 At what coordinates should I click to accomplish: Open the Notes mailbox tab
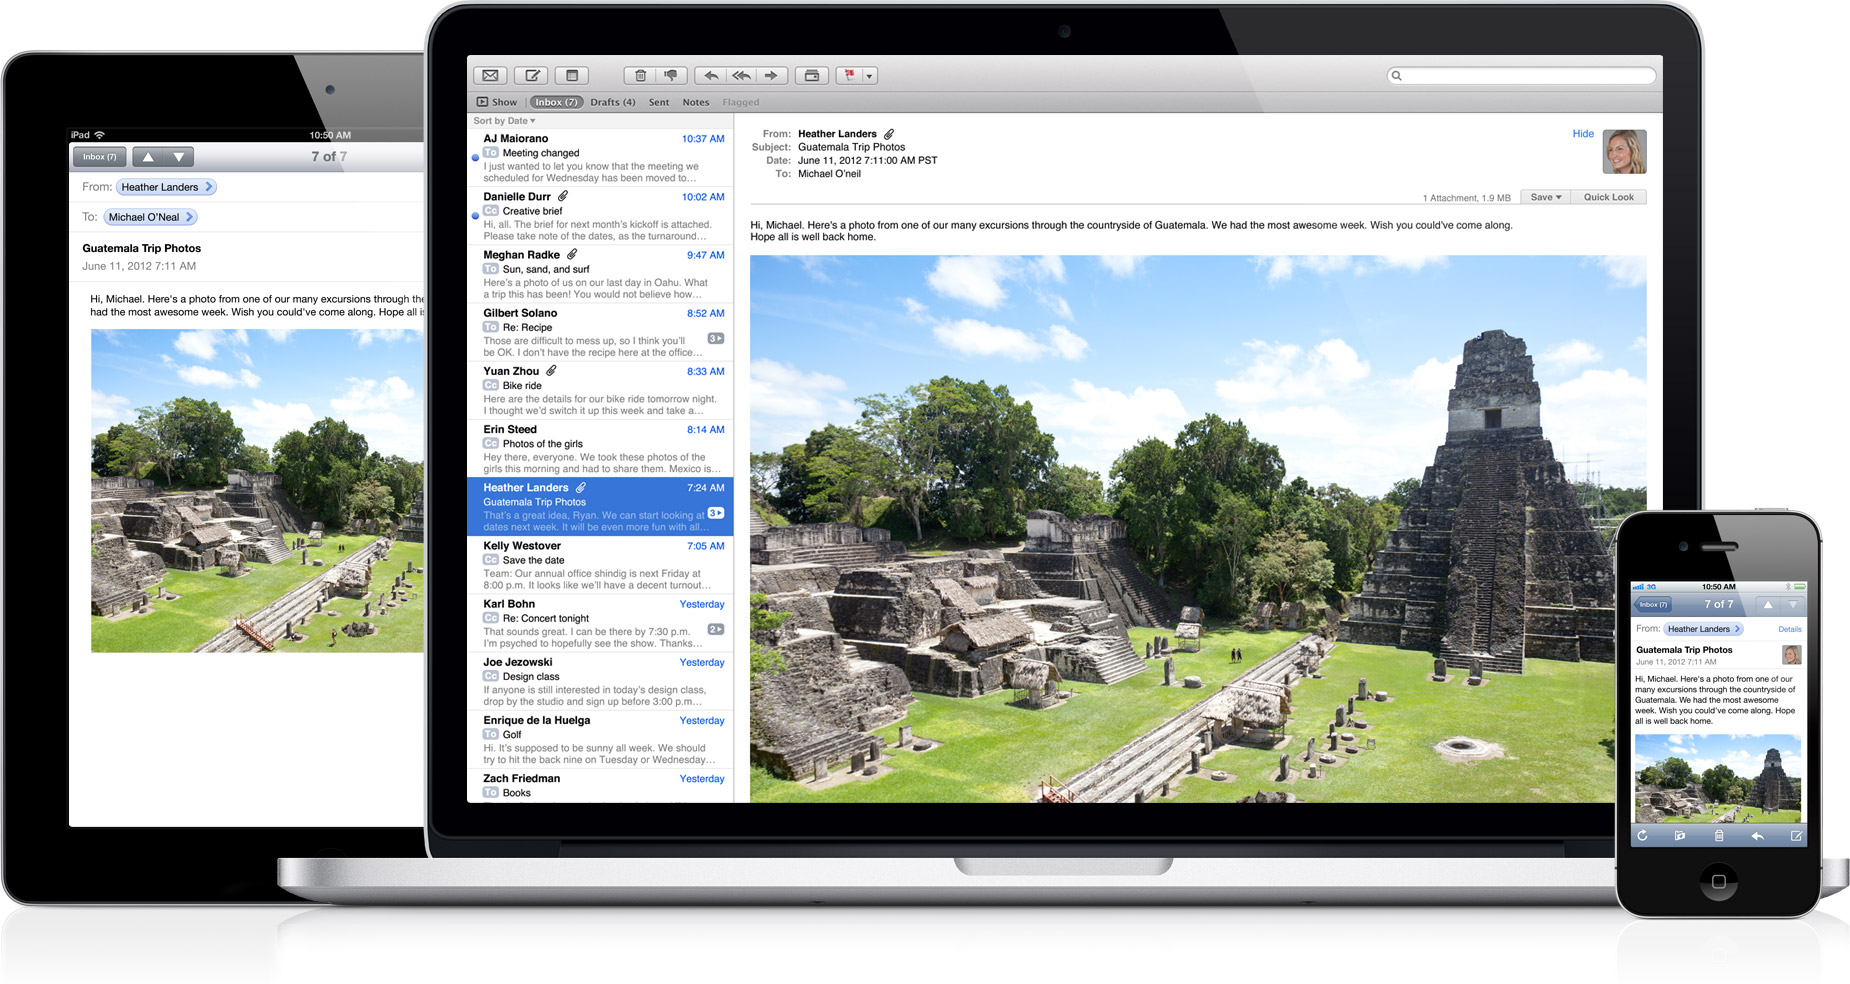[x=696, y=102]
